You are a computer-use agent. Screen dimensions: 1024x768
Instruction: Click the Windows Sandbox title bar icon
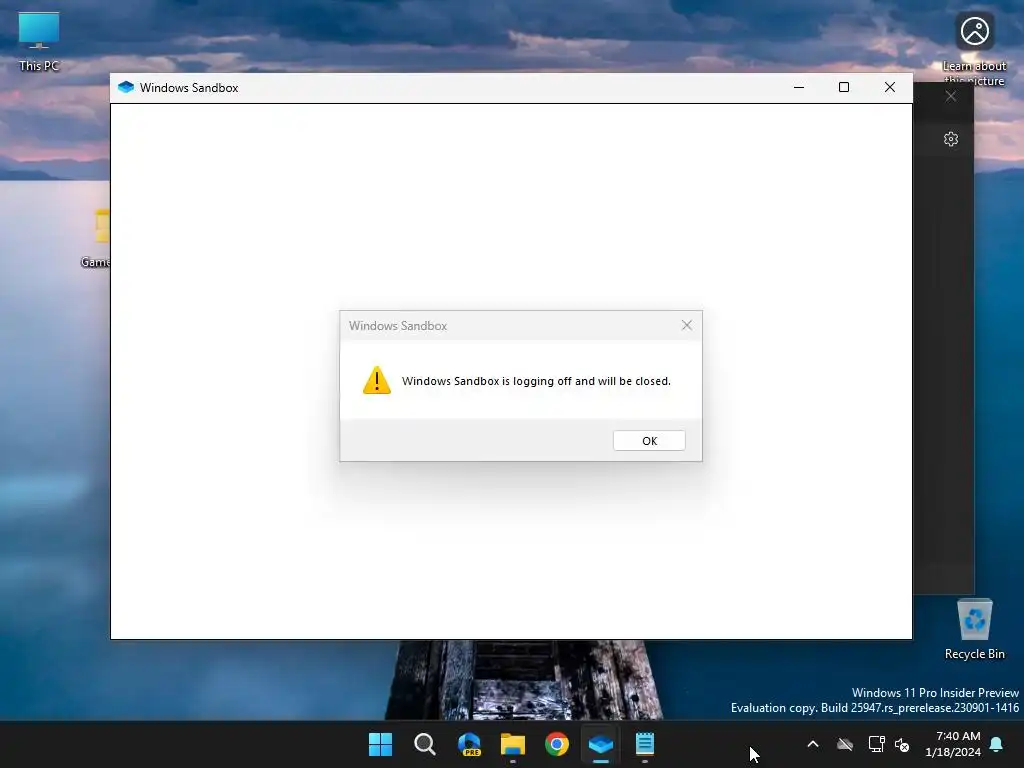[126, 88]
